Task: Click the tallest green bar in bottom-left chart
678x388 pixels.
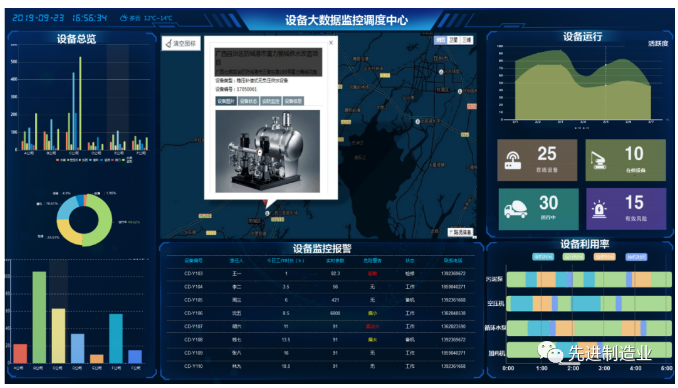Action: pos(39,317)
